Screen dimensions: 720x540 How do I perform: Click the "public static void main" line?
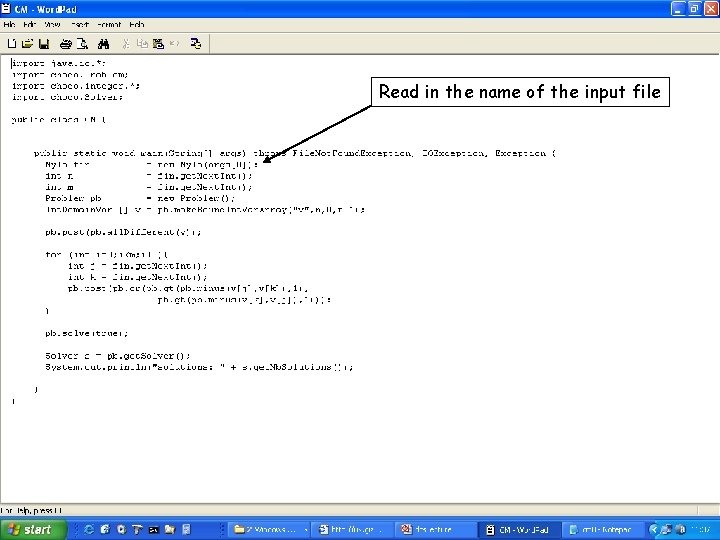point(295,153)
